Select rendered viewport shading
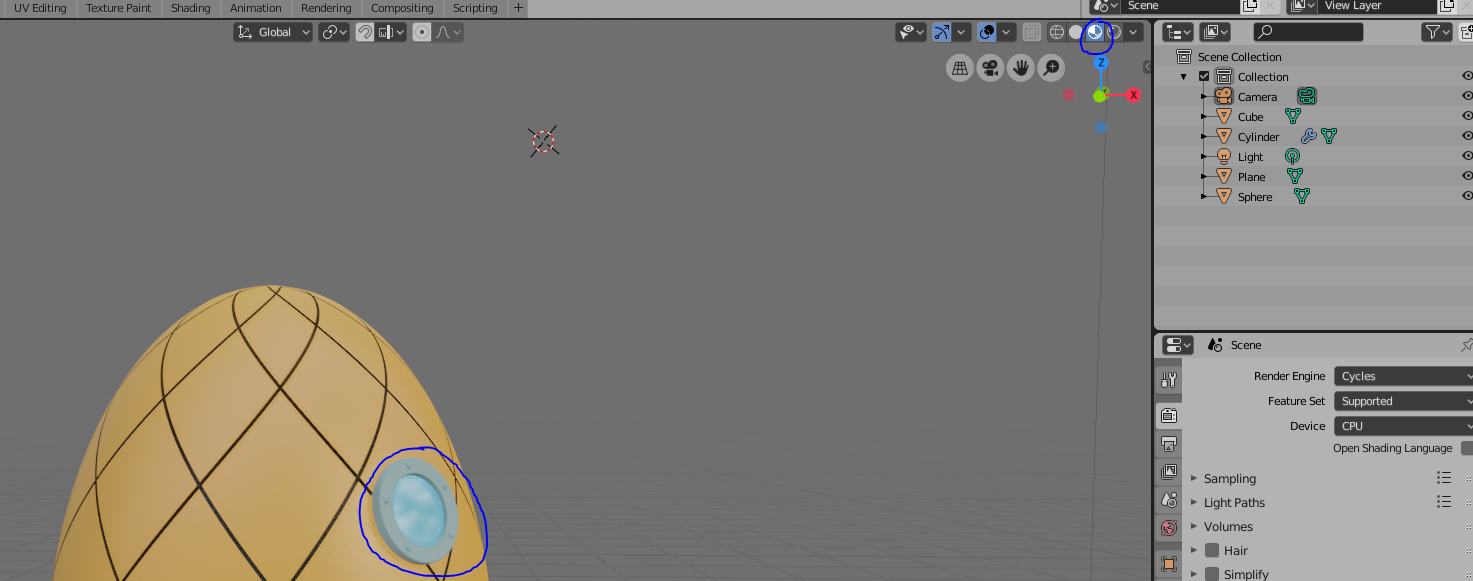Image resolution: width=1473 pixels, height=581 pixels. [x=1114, y=32]
